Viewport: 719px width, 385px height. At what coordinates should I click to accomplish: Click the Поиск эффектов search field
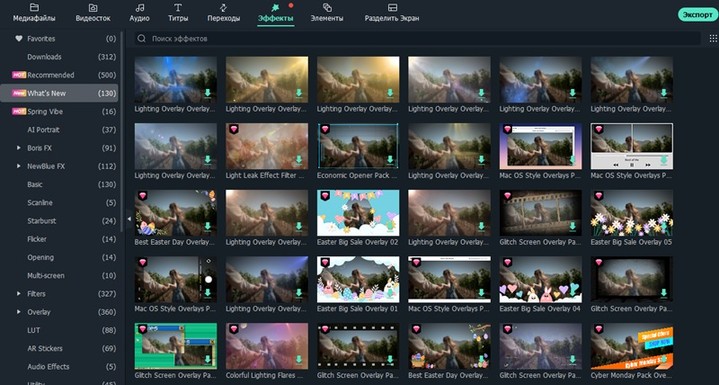tap(417, 38)
